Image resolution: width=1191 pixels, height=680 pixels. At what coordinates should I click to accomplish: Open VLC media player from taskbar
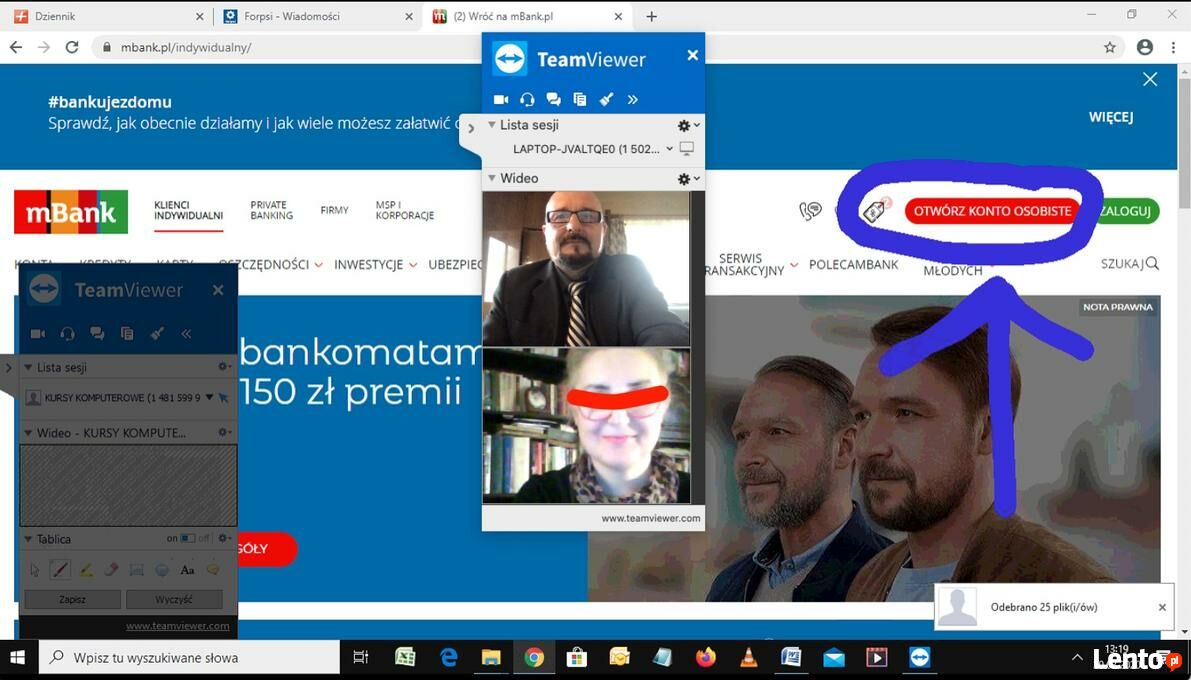coord(748,657)
